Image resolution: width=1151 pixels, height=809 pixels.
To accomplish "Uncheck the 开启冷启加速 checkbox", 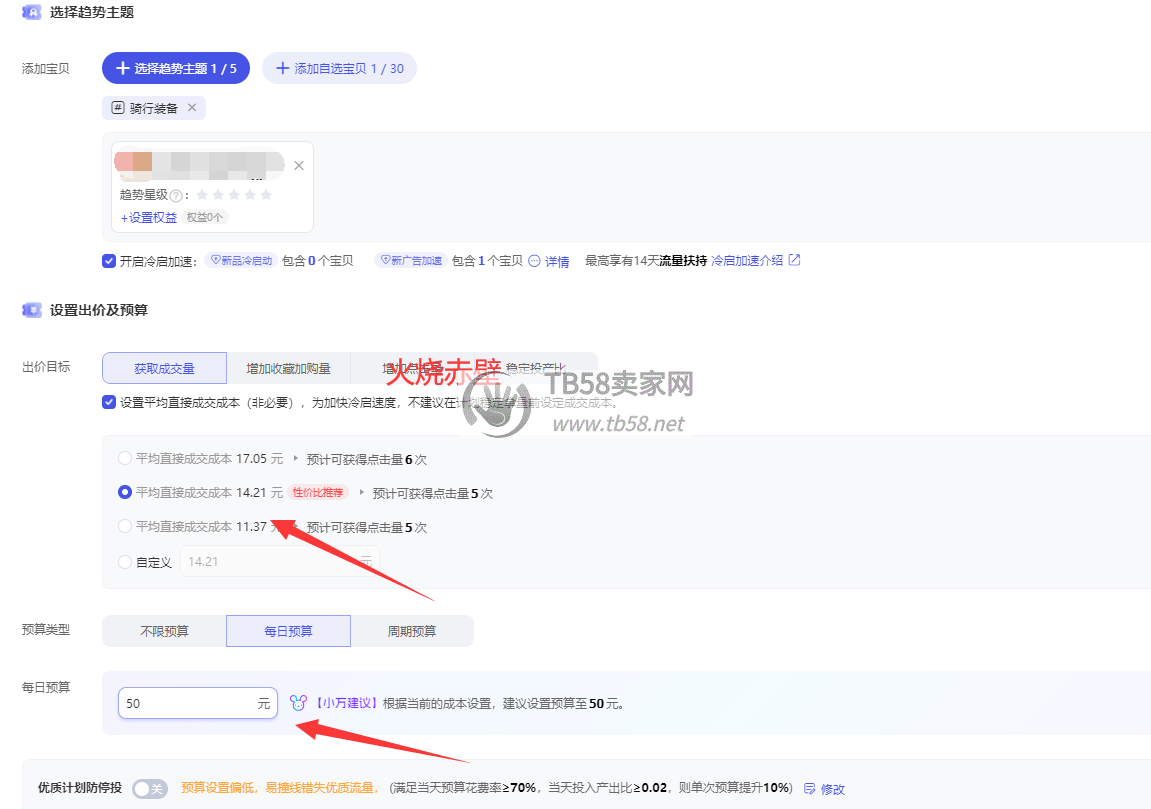I will coord(109,261).
